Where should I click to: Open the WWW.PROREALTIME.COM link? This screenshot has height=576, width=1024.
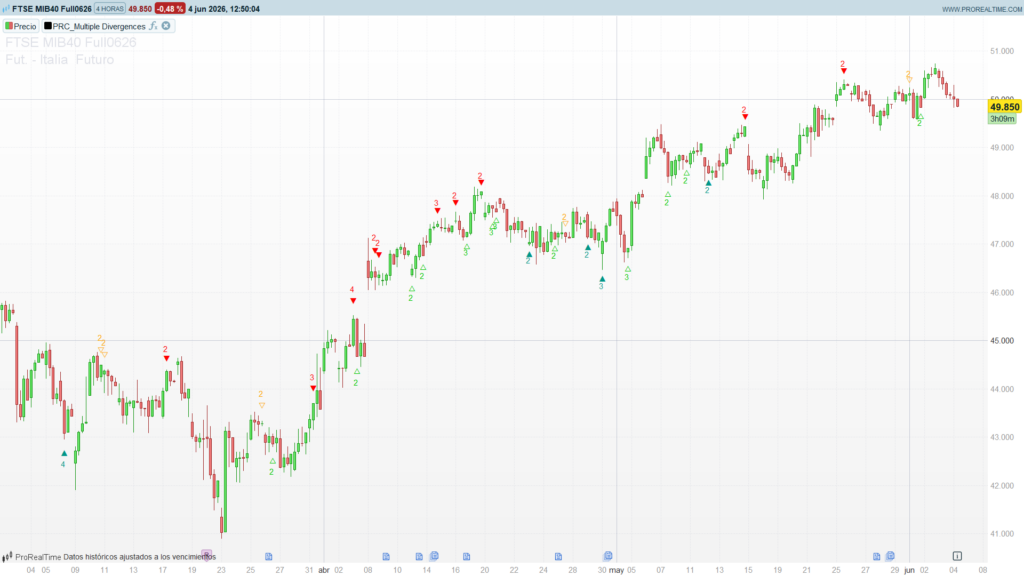click(982, 9)
